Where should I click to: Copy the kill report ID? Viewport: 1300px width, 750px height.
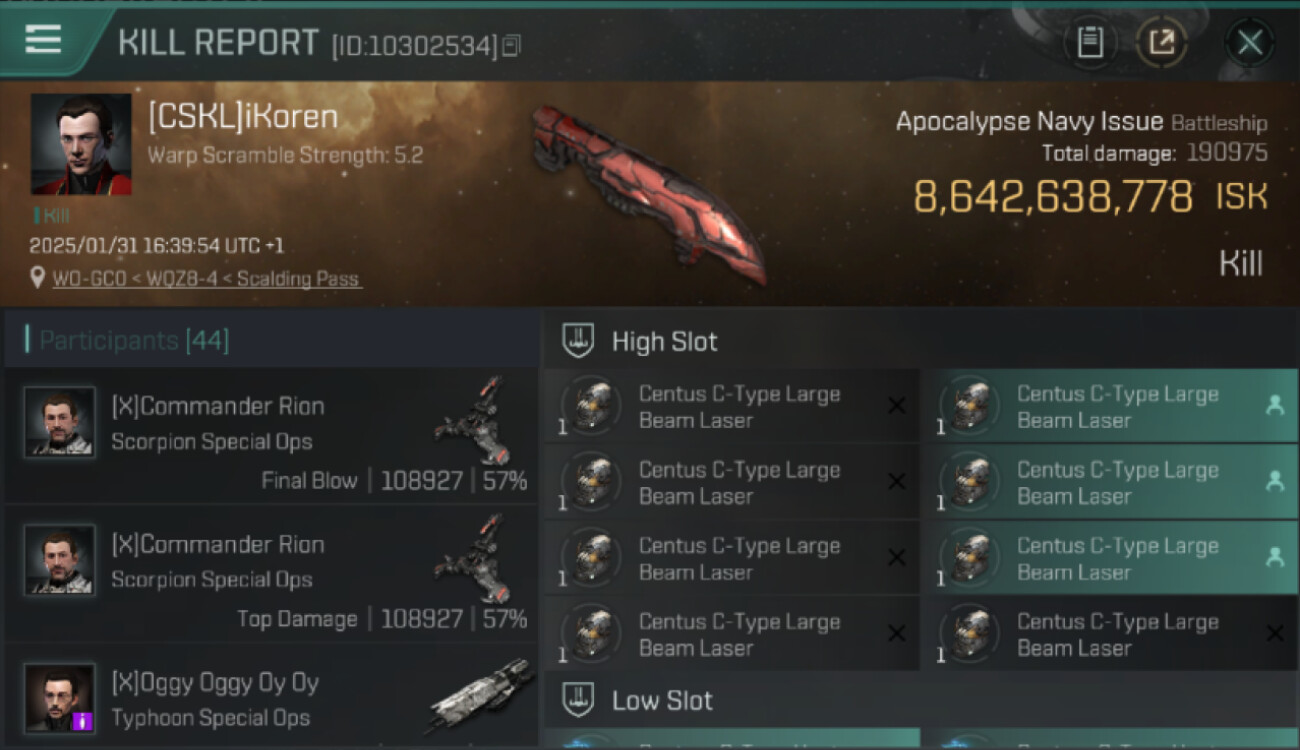(511, 46)
